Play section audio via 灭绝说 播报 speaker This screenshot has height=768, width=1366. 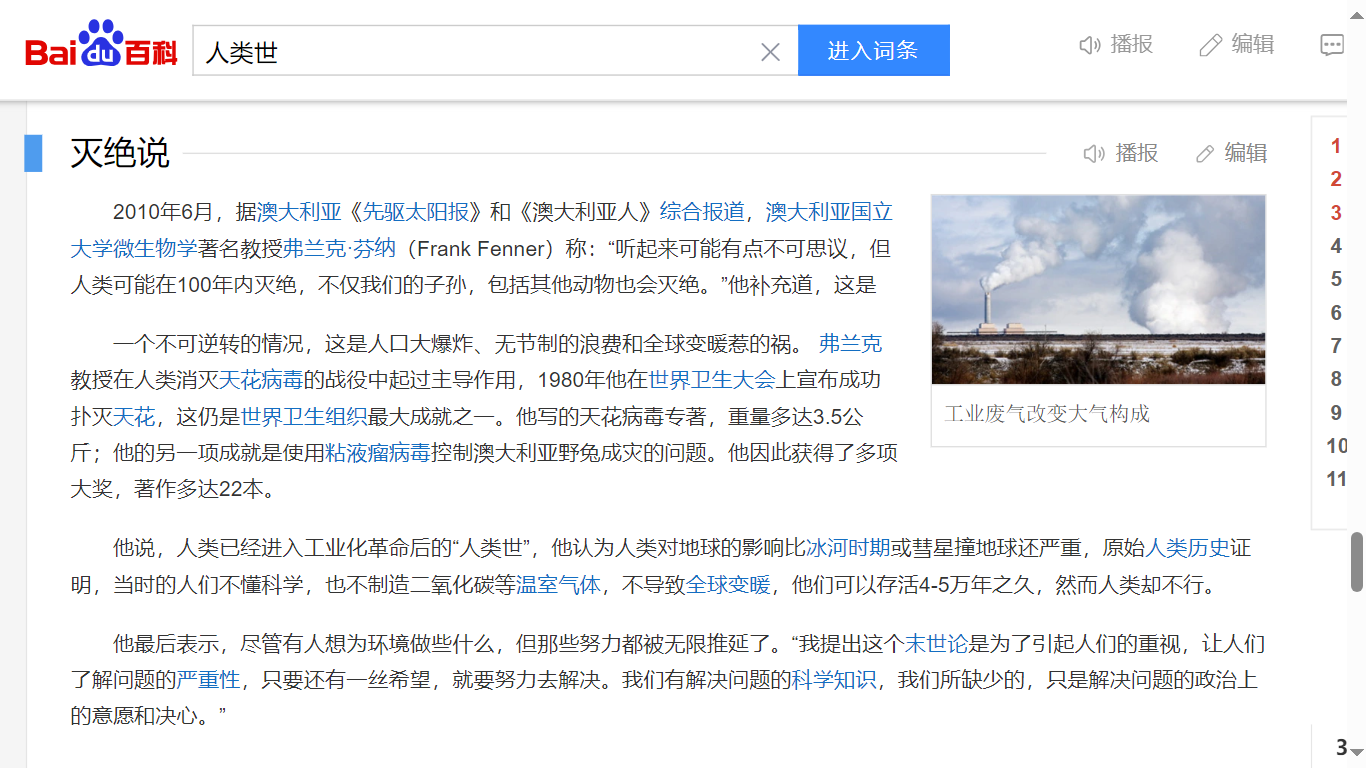(1095, 153)
